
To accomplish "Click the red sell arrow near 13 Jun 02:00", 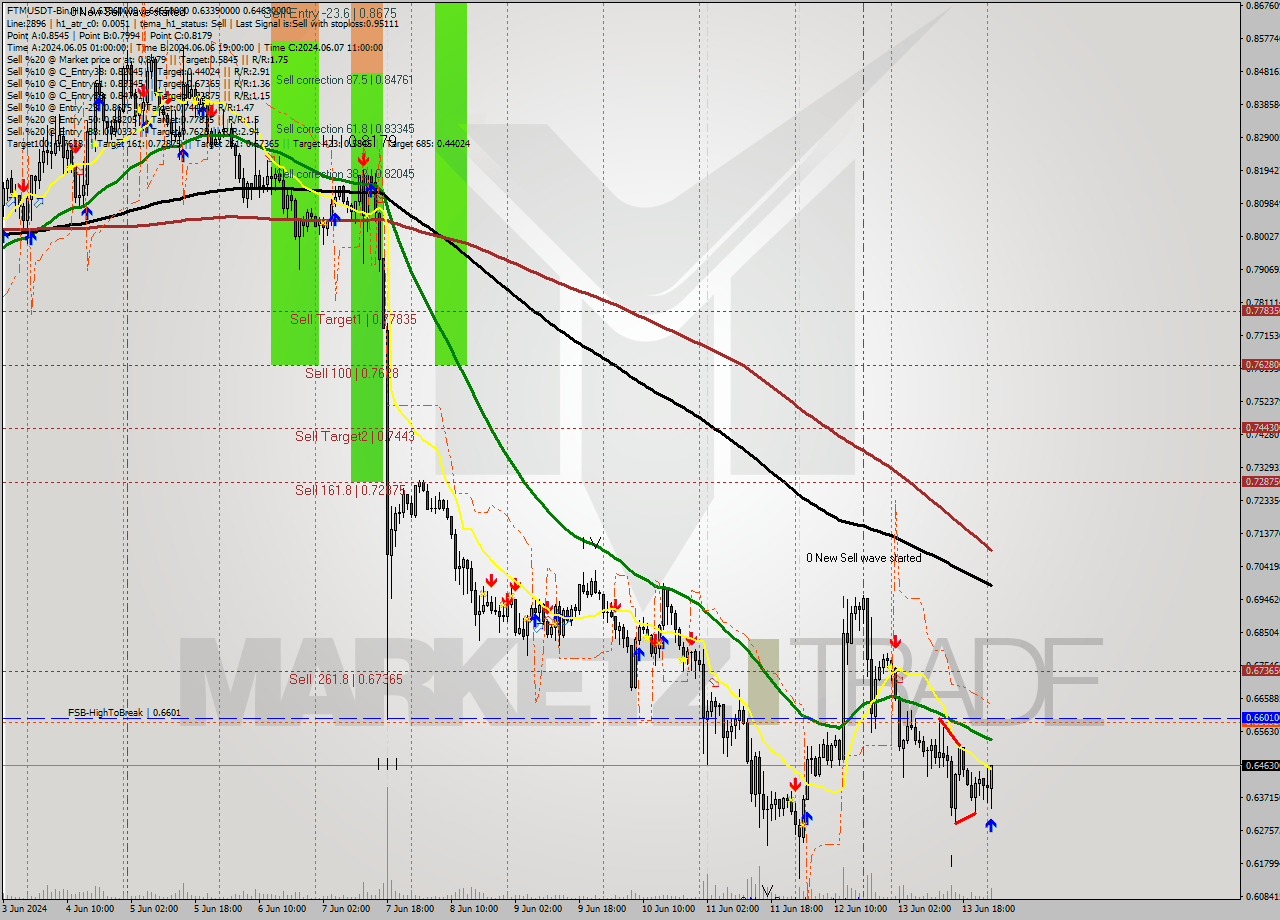I will click(x=896, y=641).
